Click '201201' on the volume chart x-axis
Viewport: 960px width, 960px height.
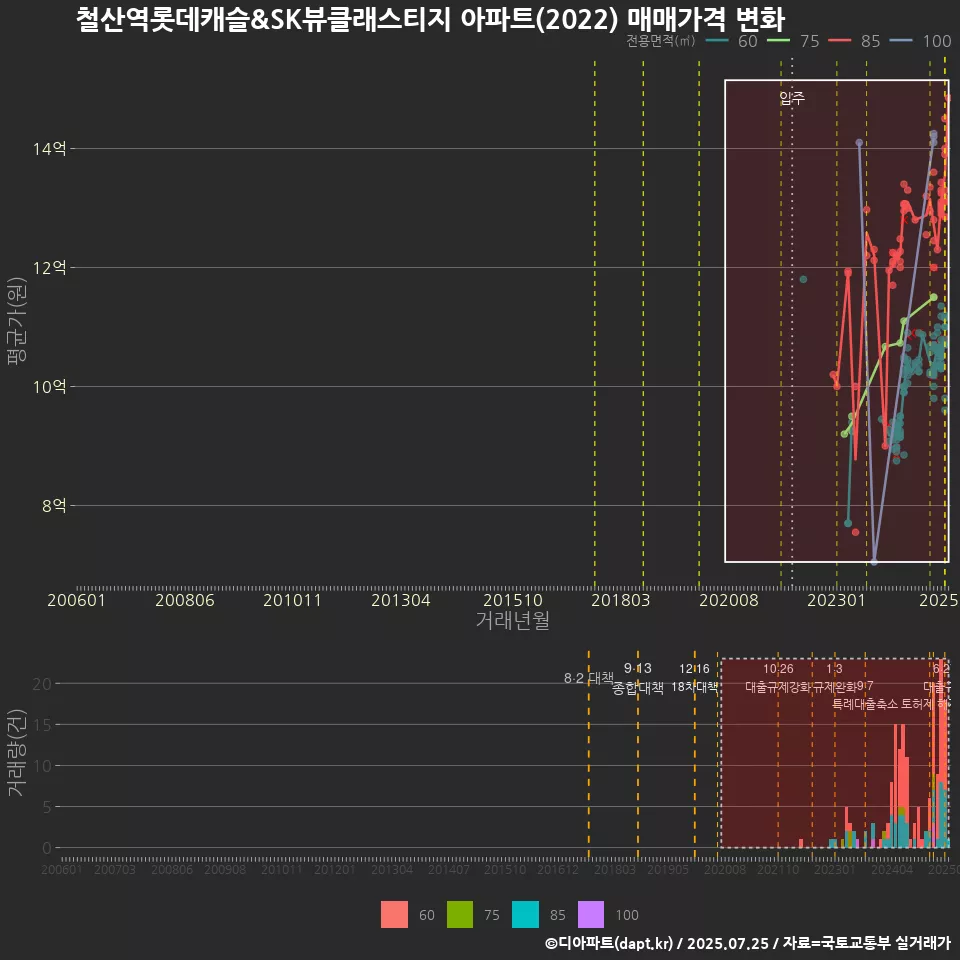pos(335,869)
